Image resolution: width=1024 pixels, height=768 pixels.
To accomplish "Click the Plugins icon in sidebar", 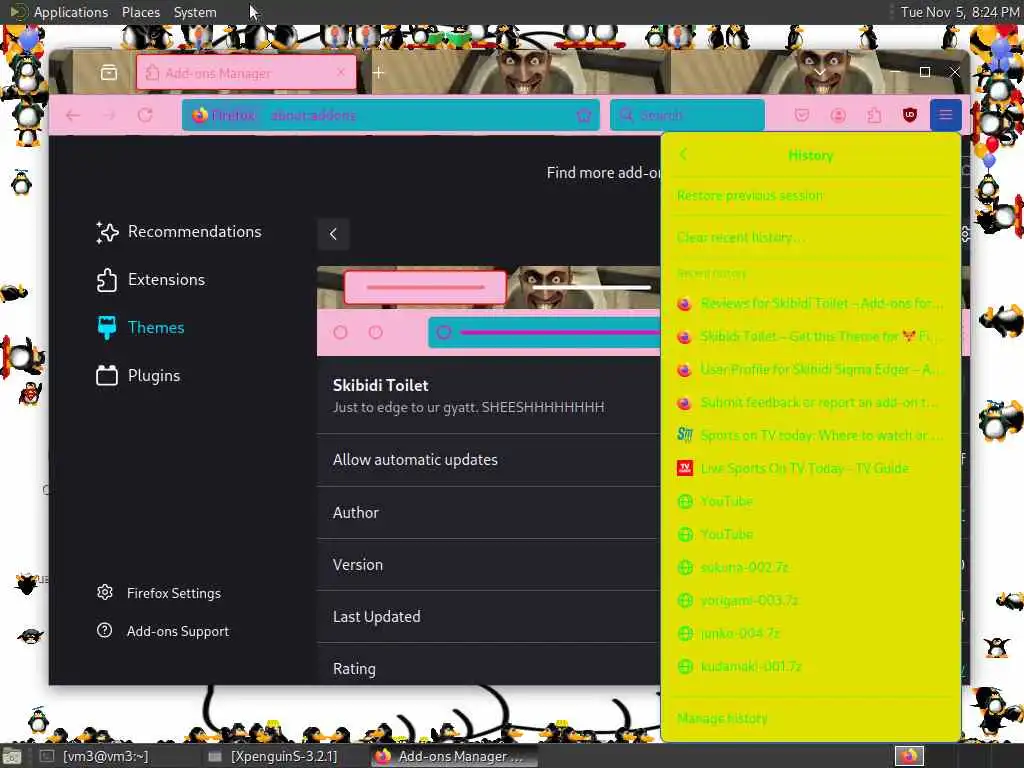I will coord(106,376).
